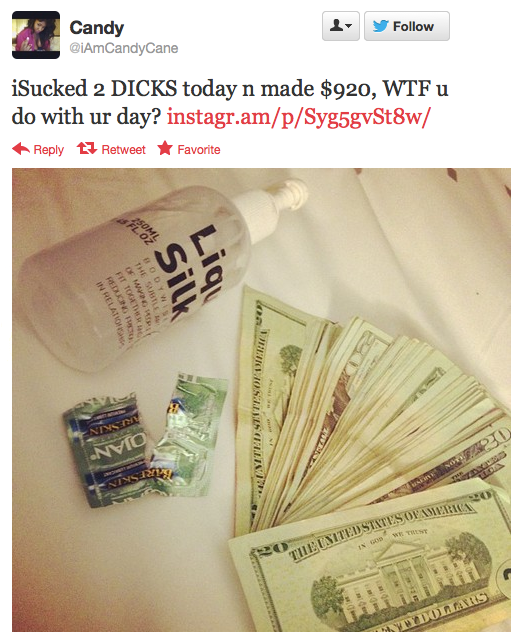This screenshot has width=529, height=644.
Task: Choose the Retweet text label
Action: (123, 150)
